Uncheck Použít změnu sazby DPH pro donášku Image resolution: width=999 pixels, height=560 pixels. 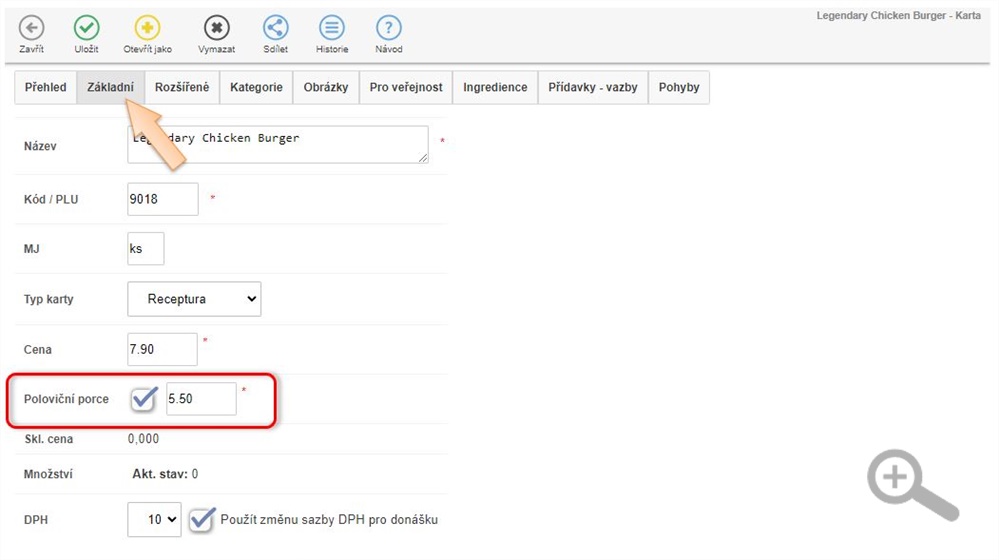pyautogui.click(x=202, y=519)
